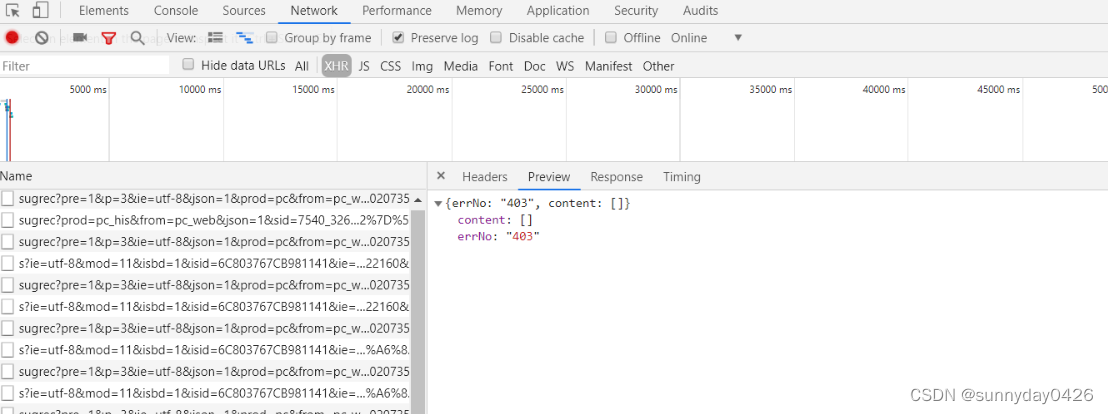The image size is (1108, 414).
Task: Click the 25000 ms timeline marker
Action: pos(543,90)
